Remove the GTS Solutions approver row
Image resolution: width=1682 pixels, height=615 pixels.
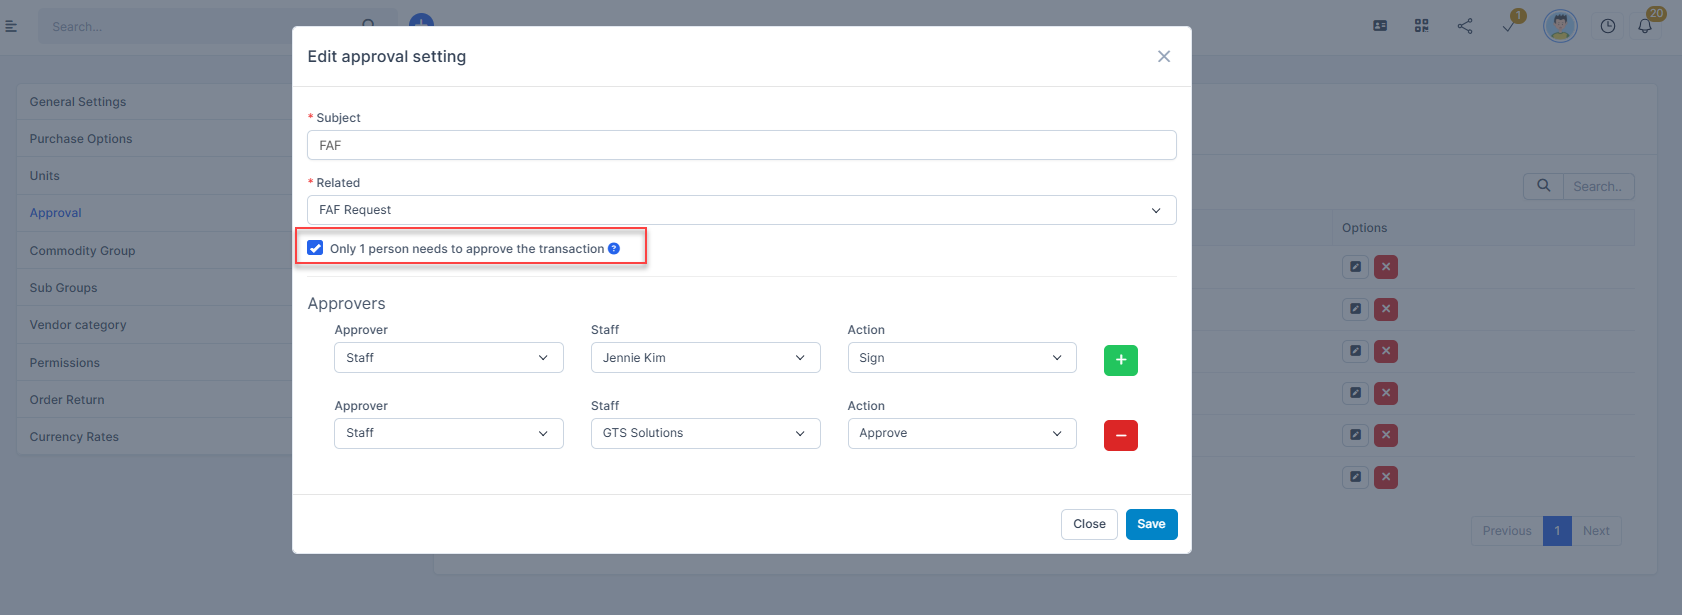[1120, 435]
